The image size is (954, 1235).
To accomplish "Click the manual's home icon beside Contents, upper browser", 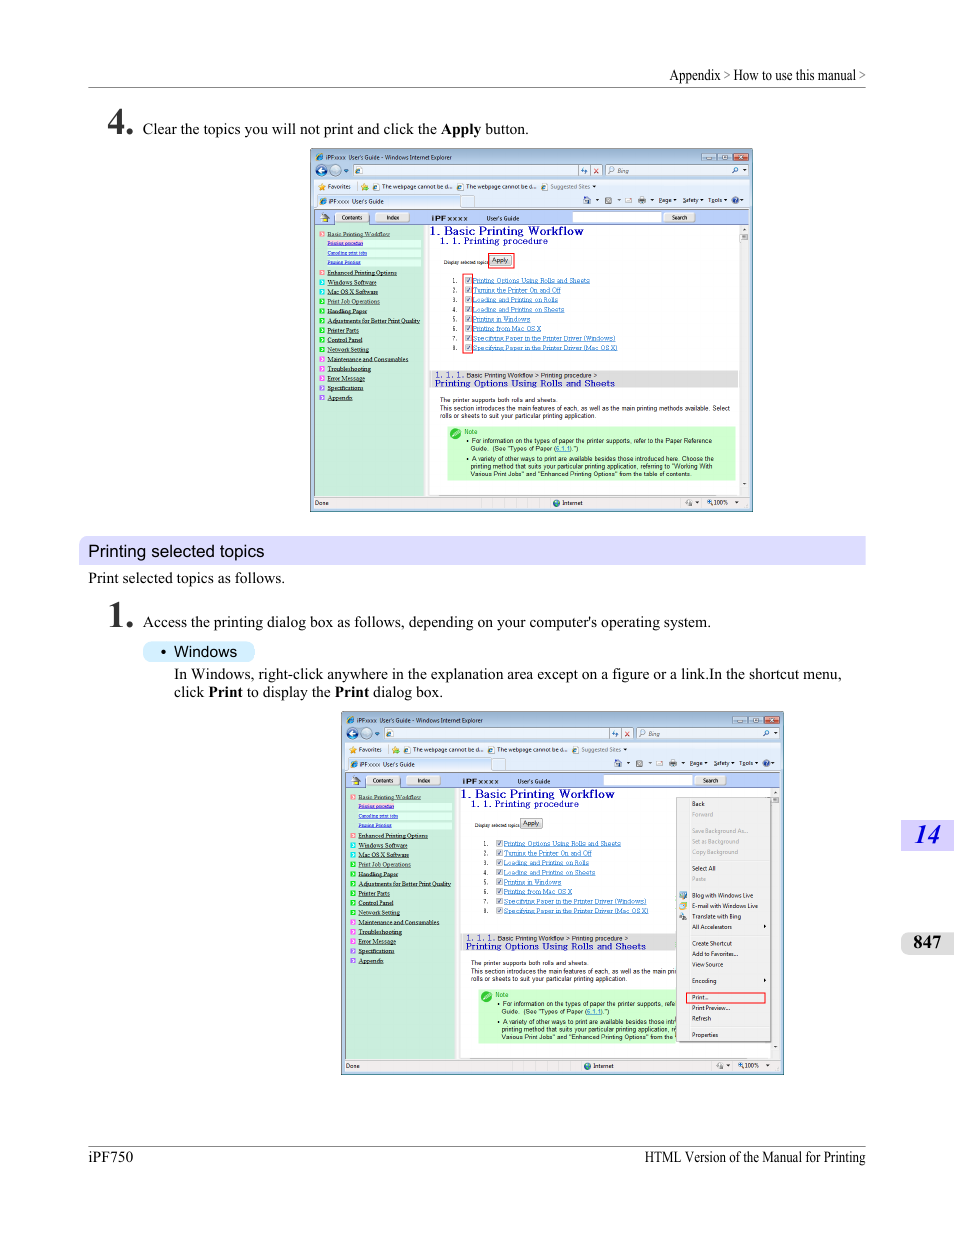I will click(x=325, y=217).
